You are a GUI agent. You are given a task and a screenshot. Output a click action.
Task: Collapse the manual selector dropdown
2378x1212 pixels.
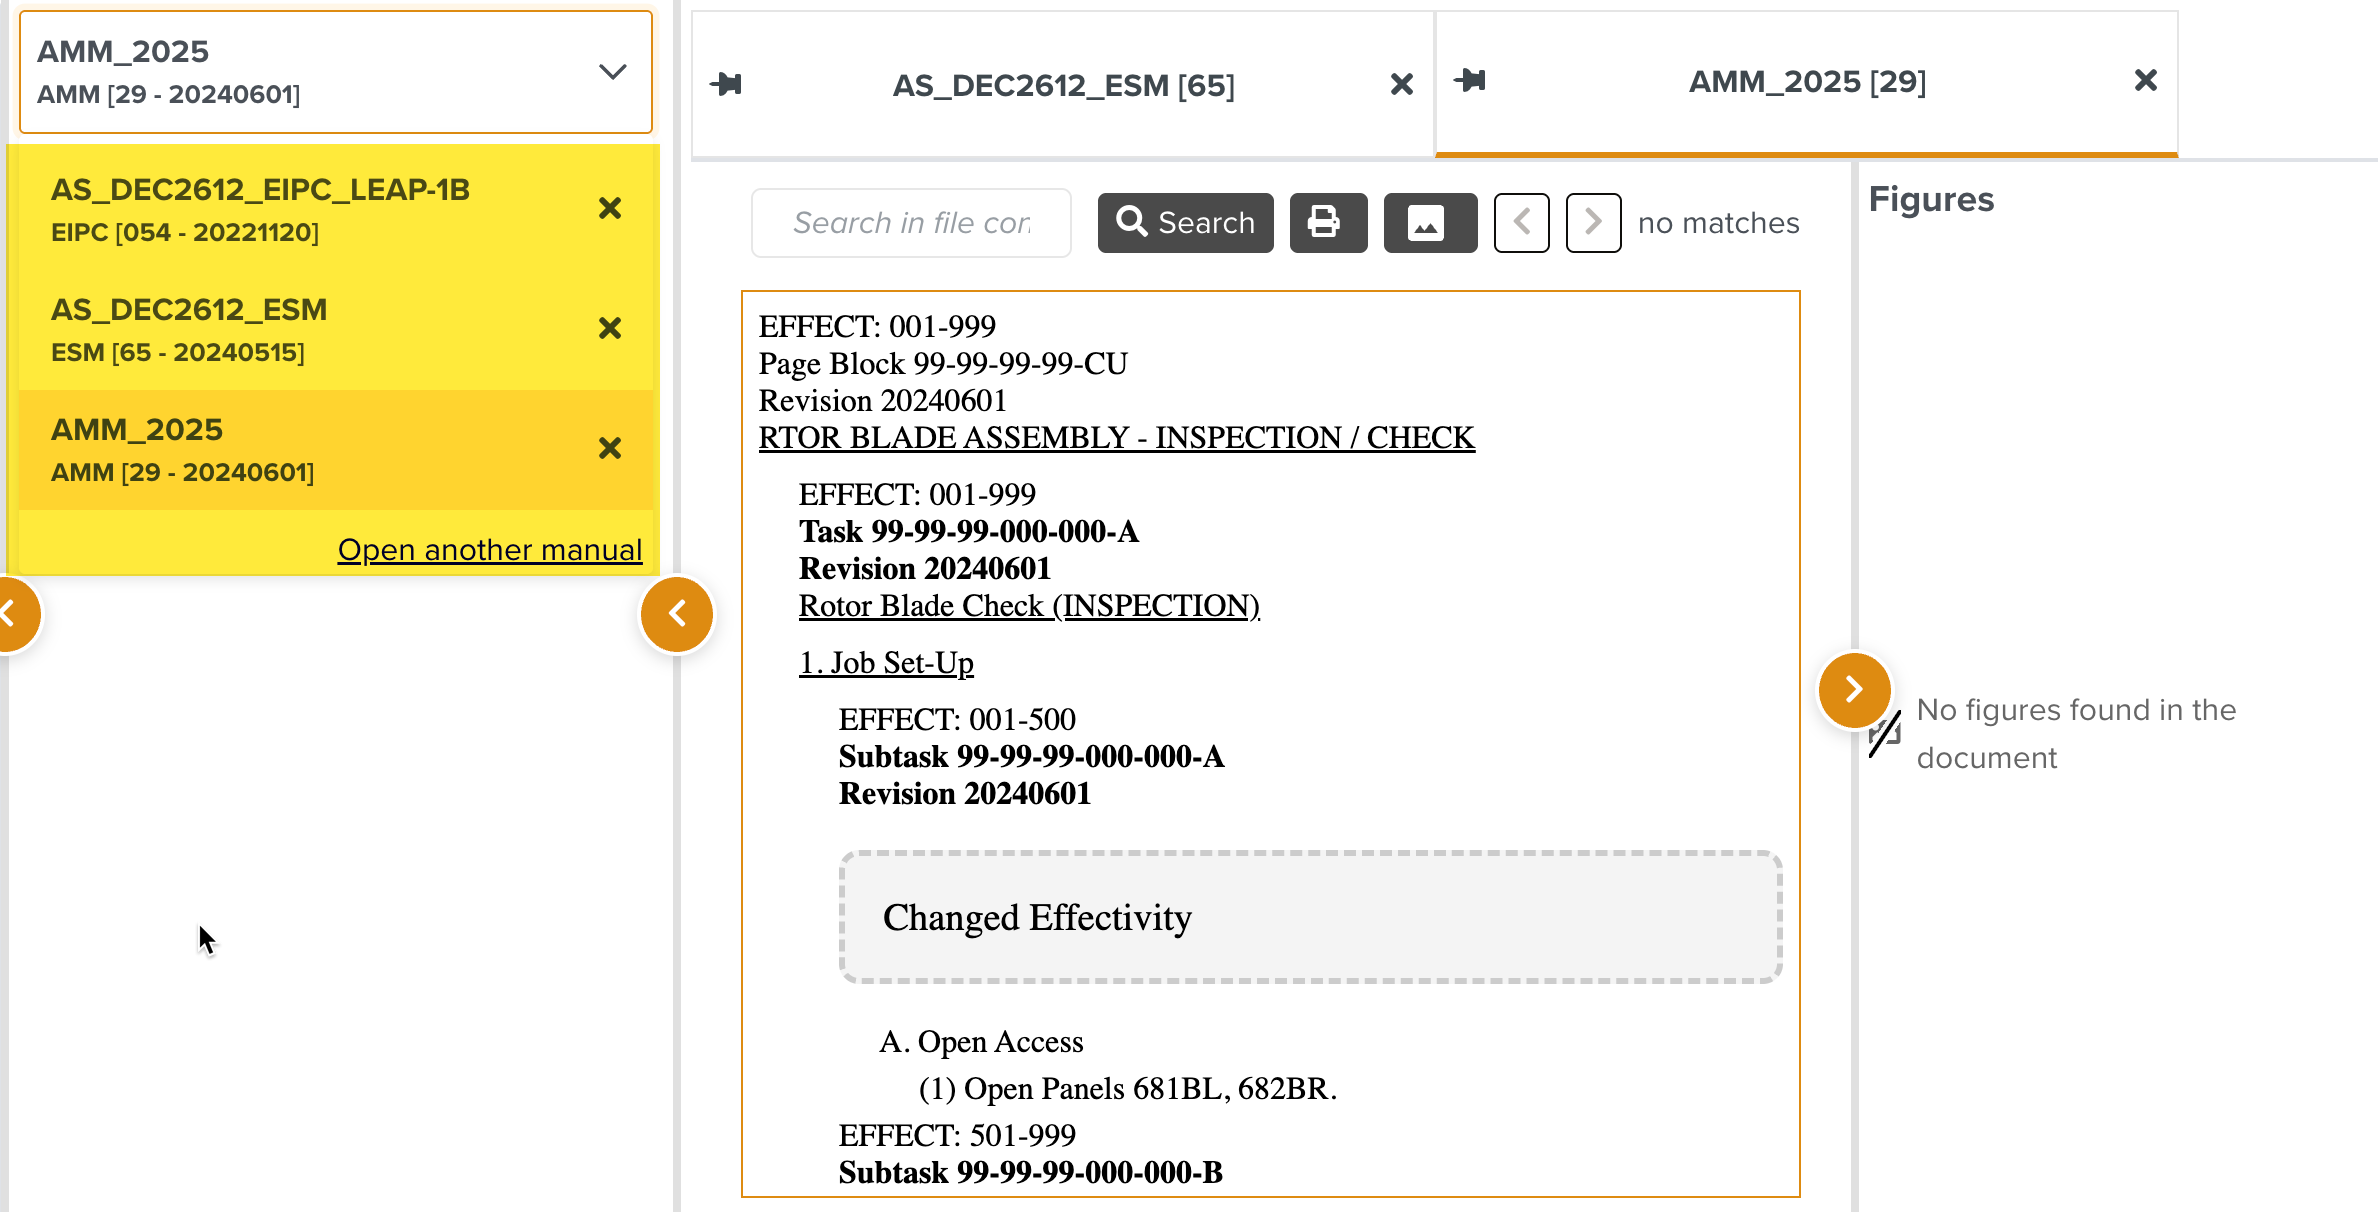(612, 72)
